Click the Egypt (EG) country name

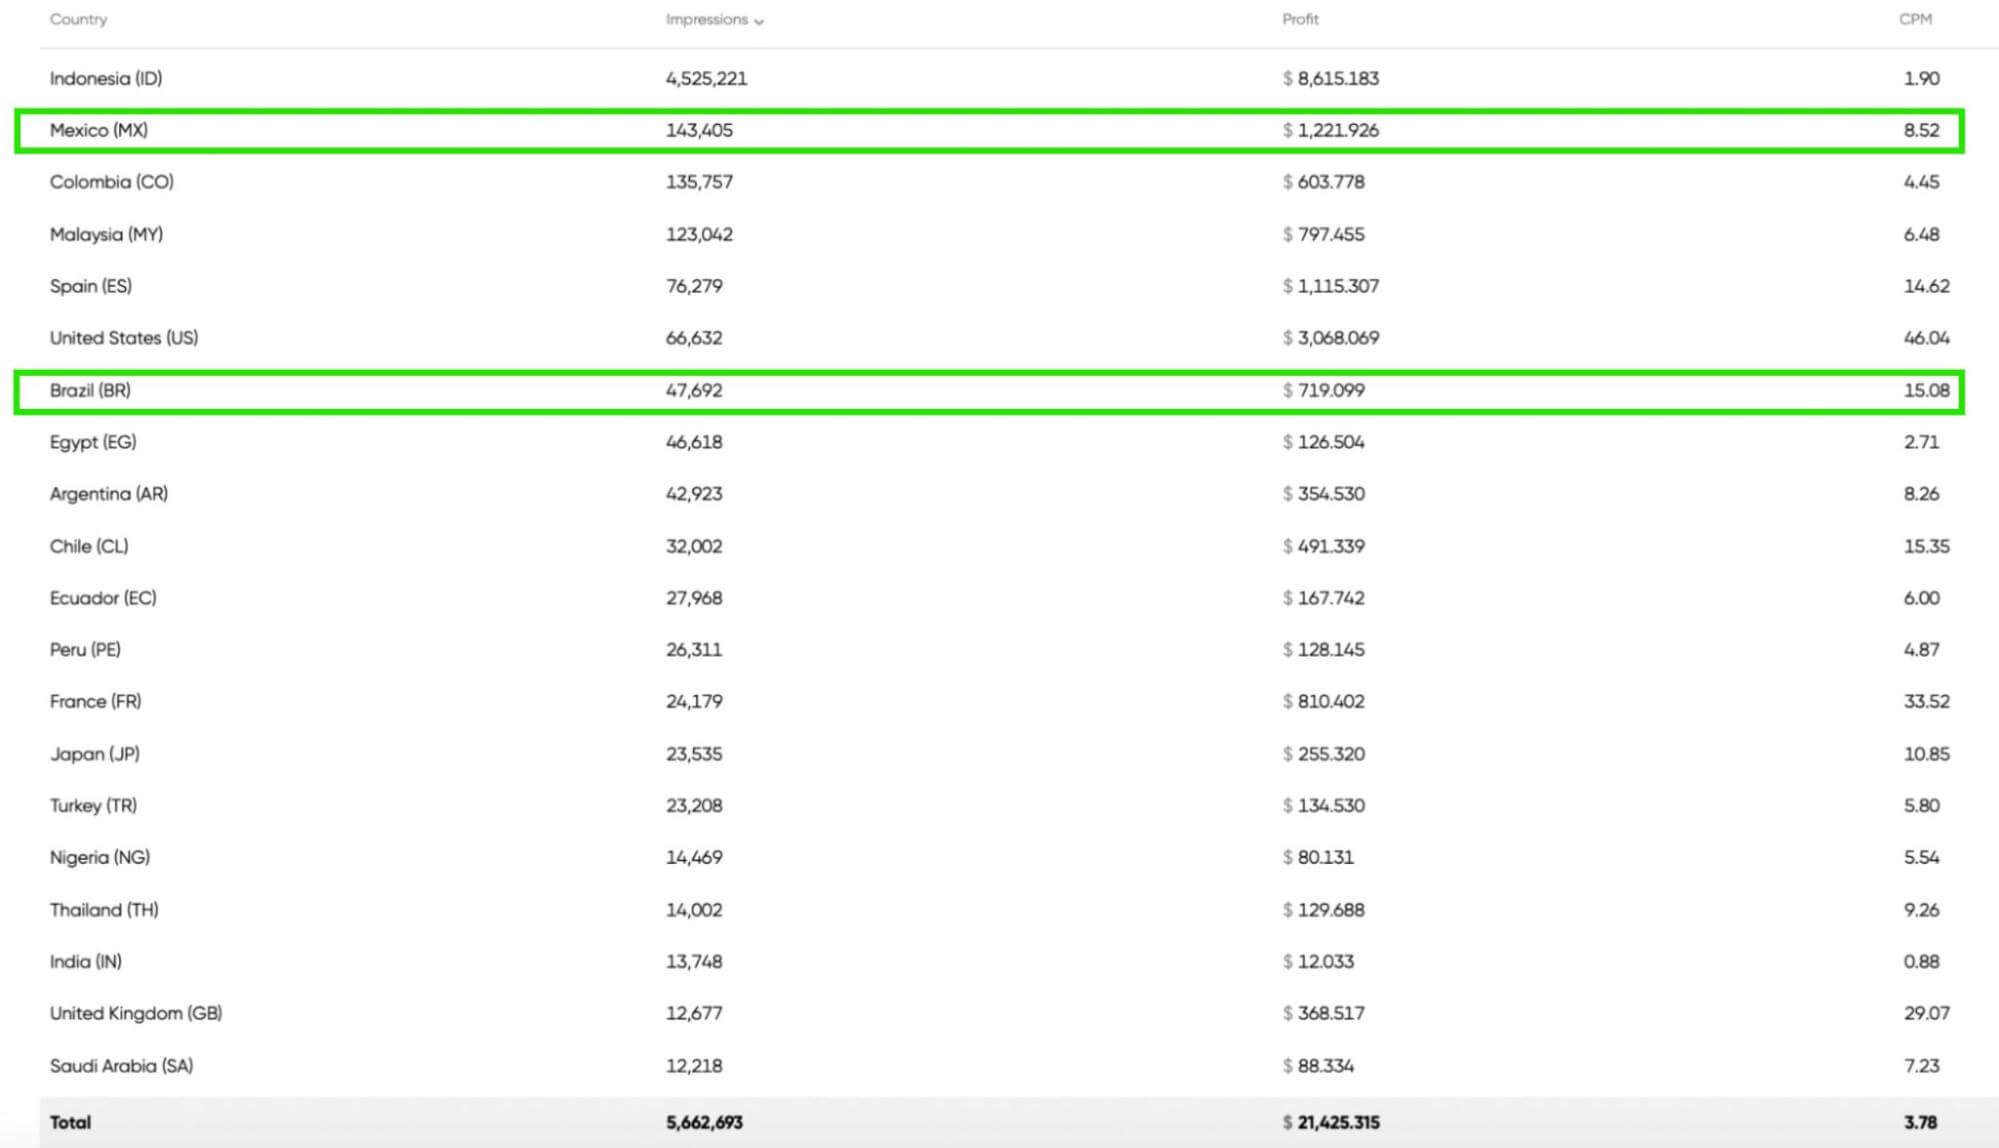click(x=93, y=441)
